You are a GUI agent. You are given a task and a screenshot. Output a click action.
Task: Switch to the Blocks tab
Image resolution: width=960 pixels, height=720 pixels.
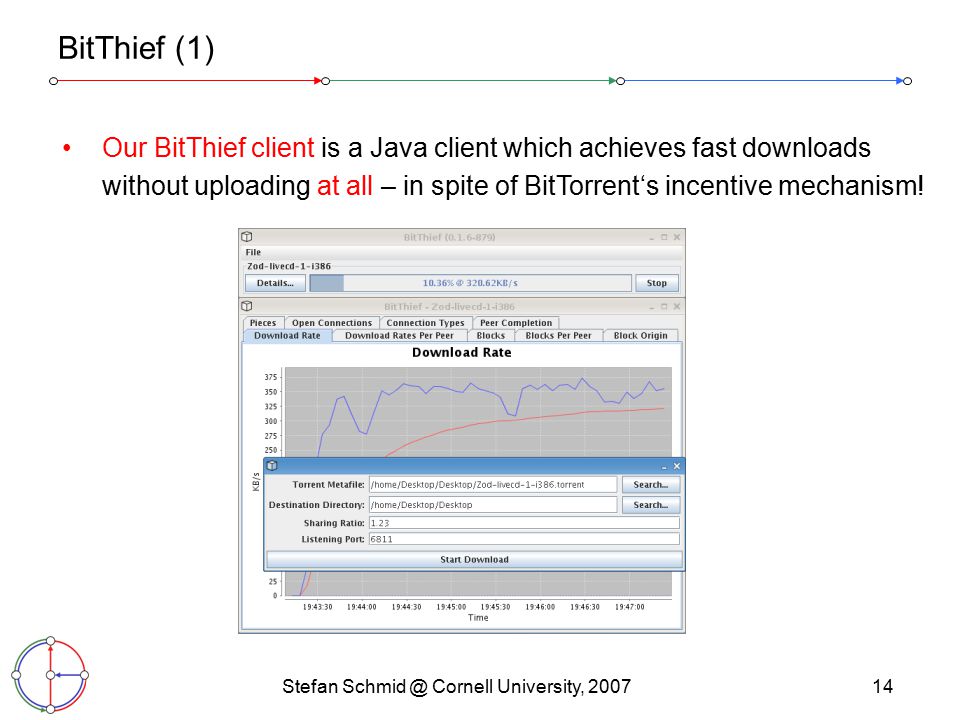click(x=490, y=336)
